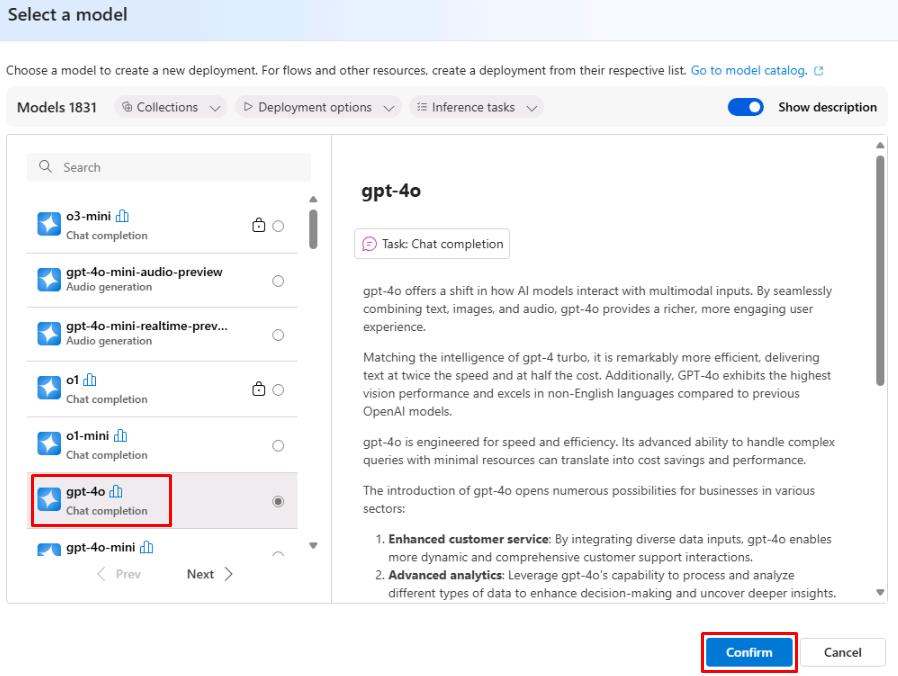Open the Go to model catalog link

coord(749,70)
